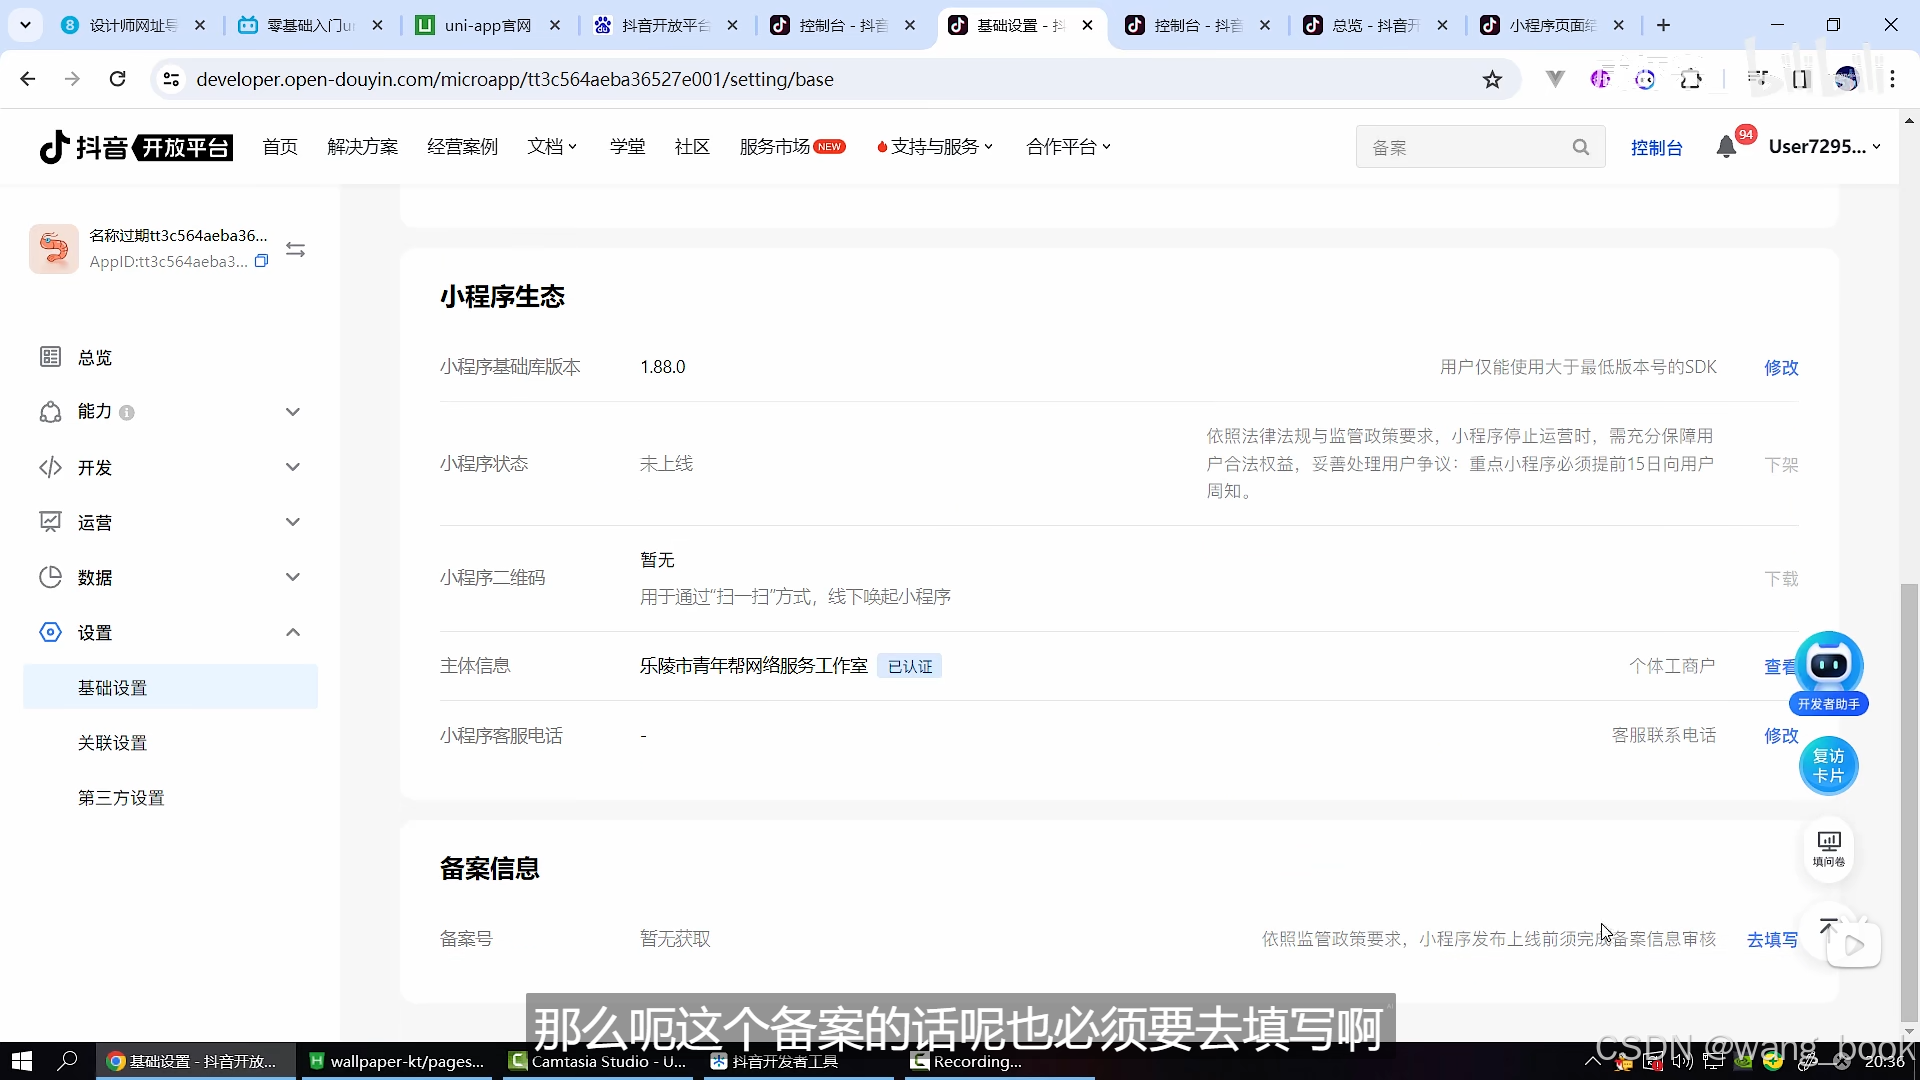The height and width of the screenshot is (1080, 1920).
Task: Open the 合作平台 dropdown
Action: tap(1068, 147)
